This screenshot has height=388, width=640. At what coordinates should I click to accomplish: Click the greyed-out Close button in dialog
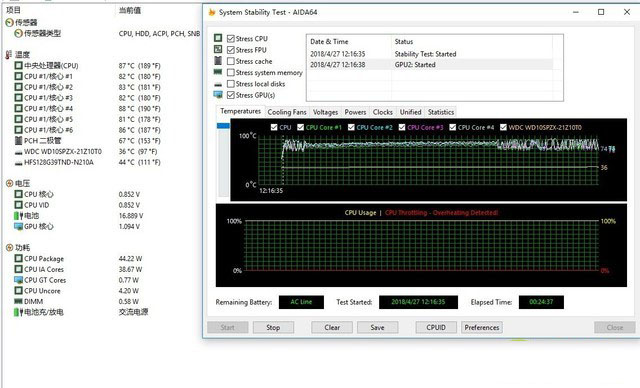tap(615, 327)
